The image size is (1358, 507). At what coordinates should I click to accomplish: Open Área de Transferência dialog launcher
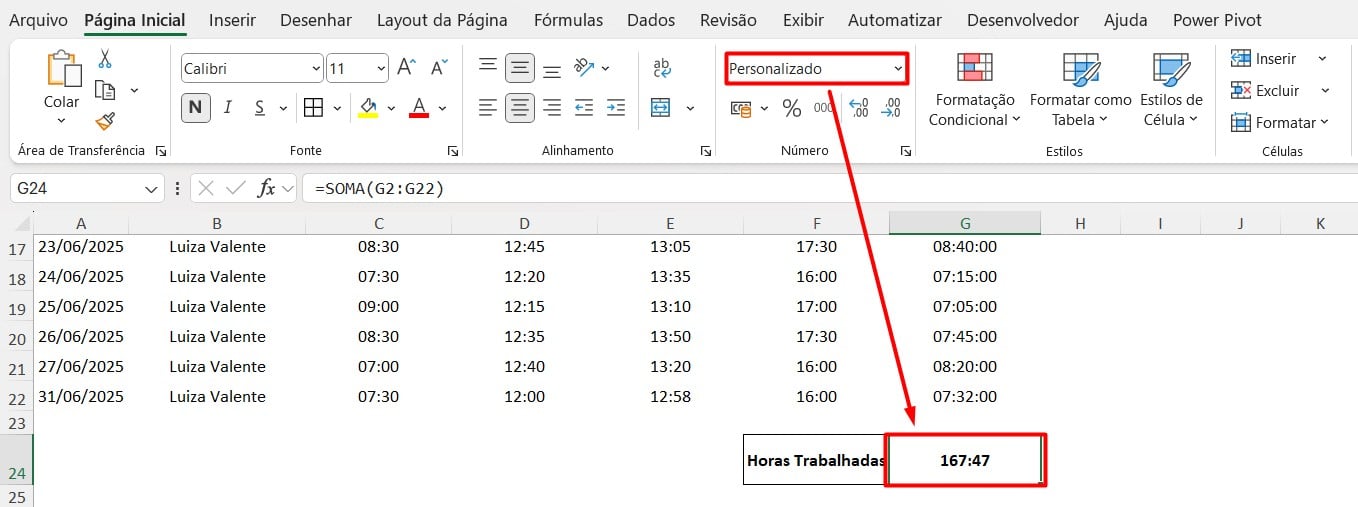[160, 151]
